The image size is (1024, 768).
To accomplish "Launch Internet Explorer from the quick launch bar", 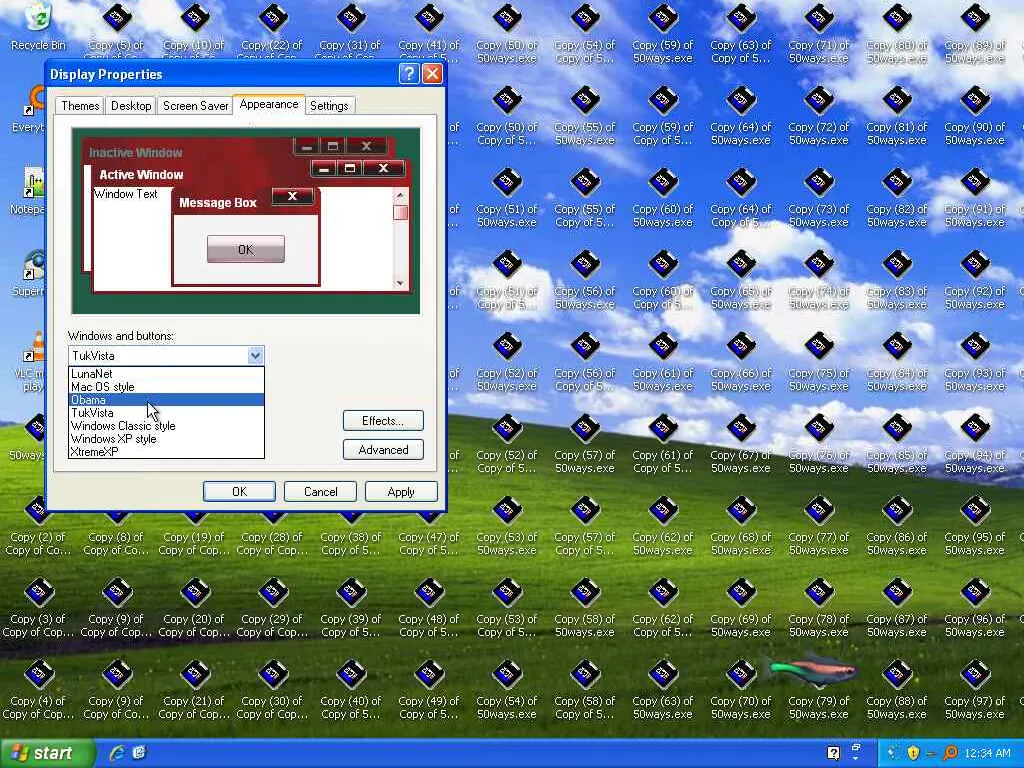I will [118, 753].
